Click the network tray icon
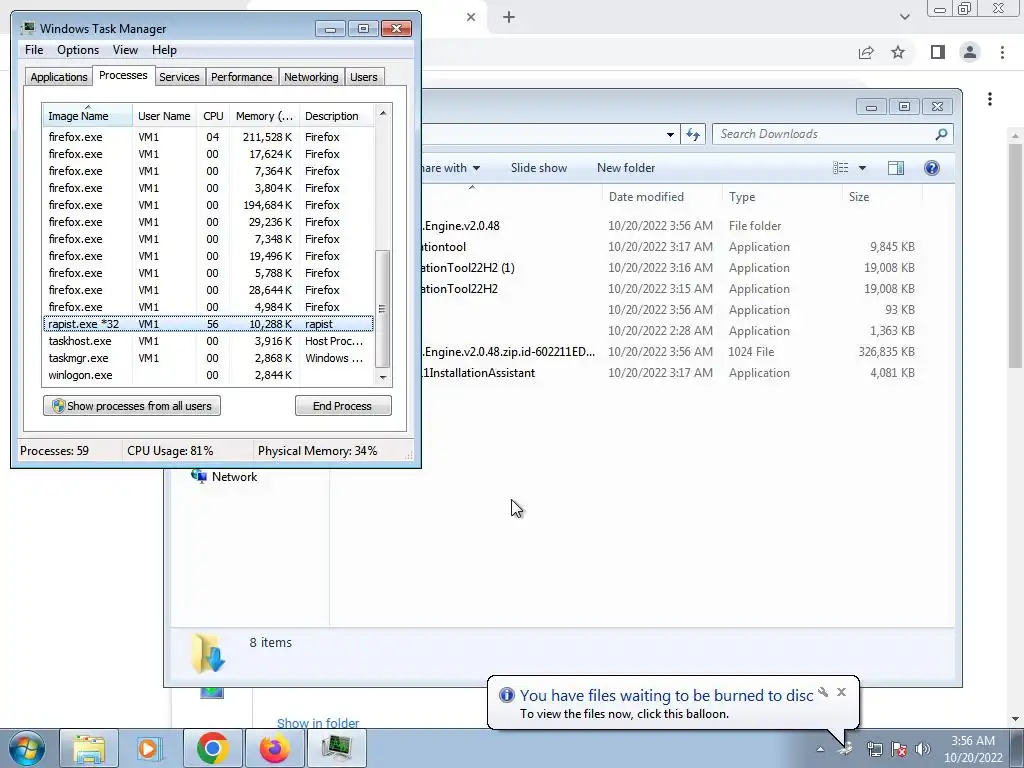 tap(874, 749)
